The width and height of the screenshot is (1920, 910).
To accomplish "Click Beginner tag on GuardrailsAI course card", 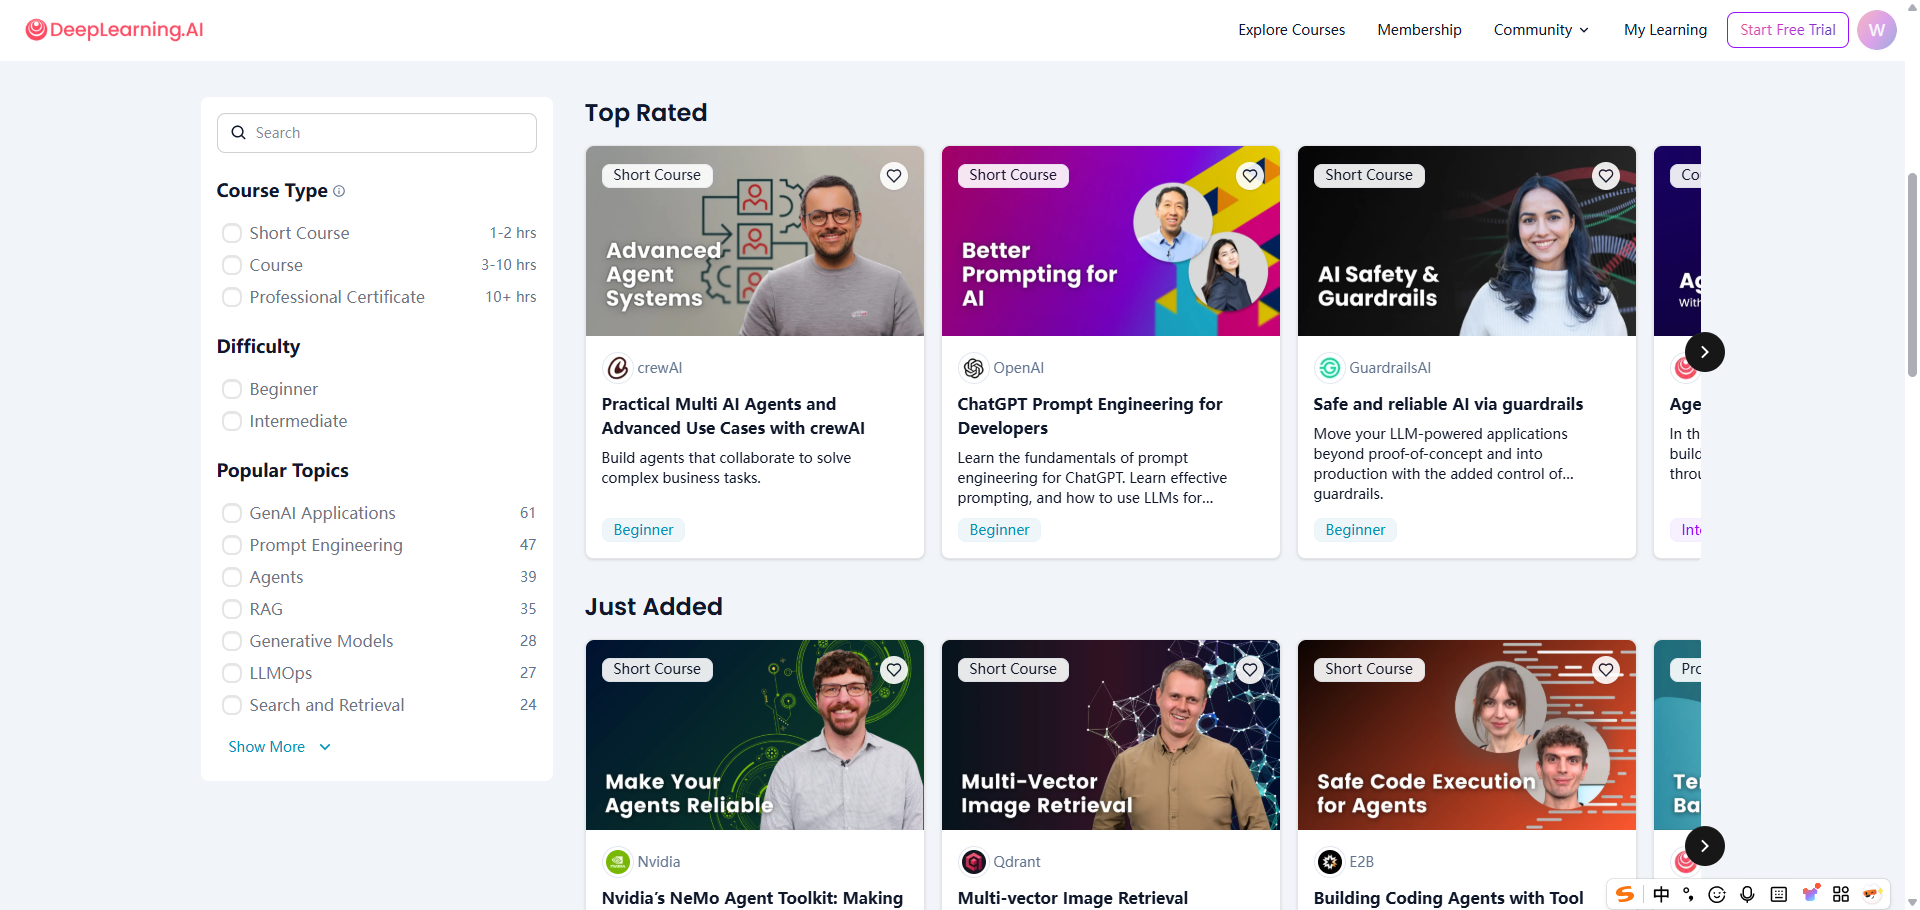I will (x=1355, y=530).
